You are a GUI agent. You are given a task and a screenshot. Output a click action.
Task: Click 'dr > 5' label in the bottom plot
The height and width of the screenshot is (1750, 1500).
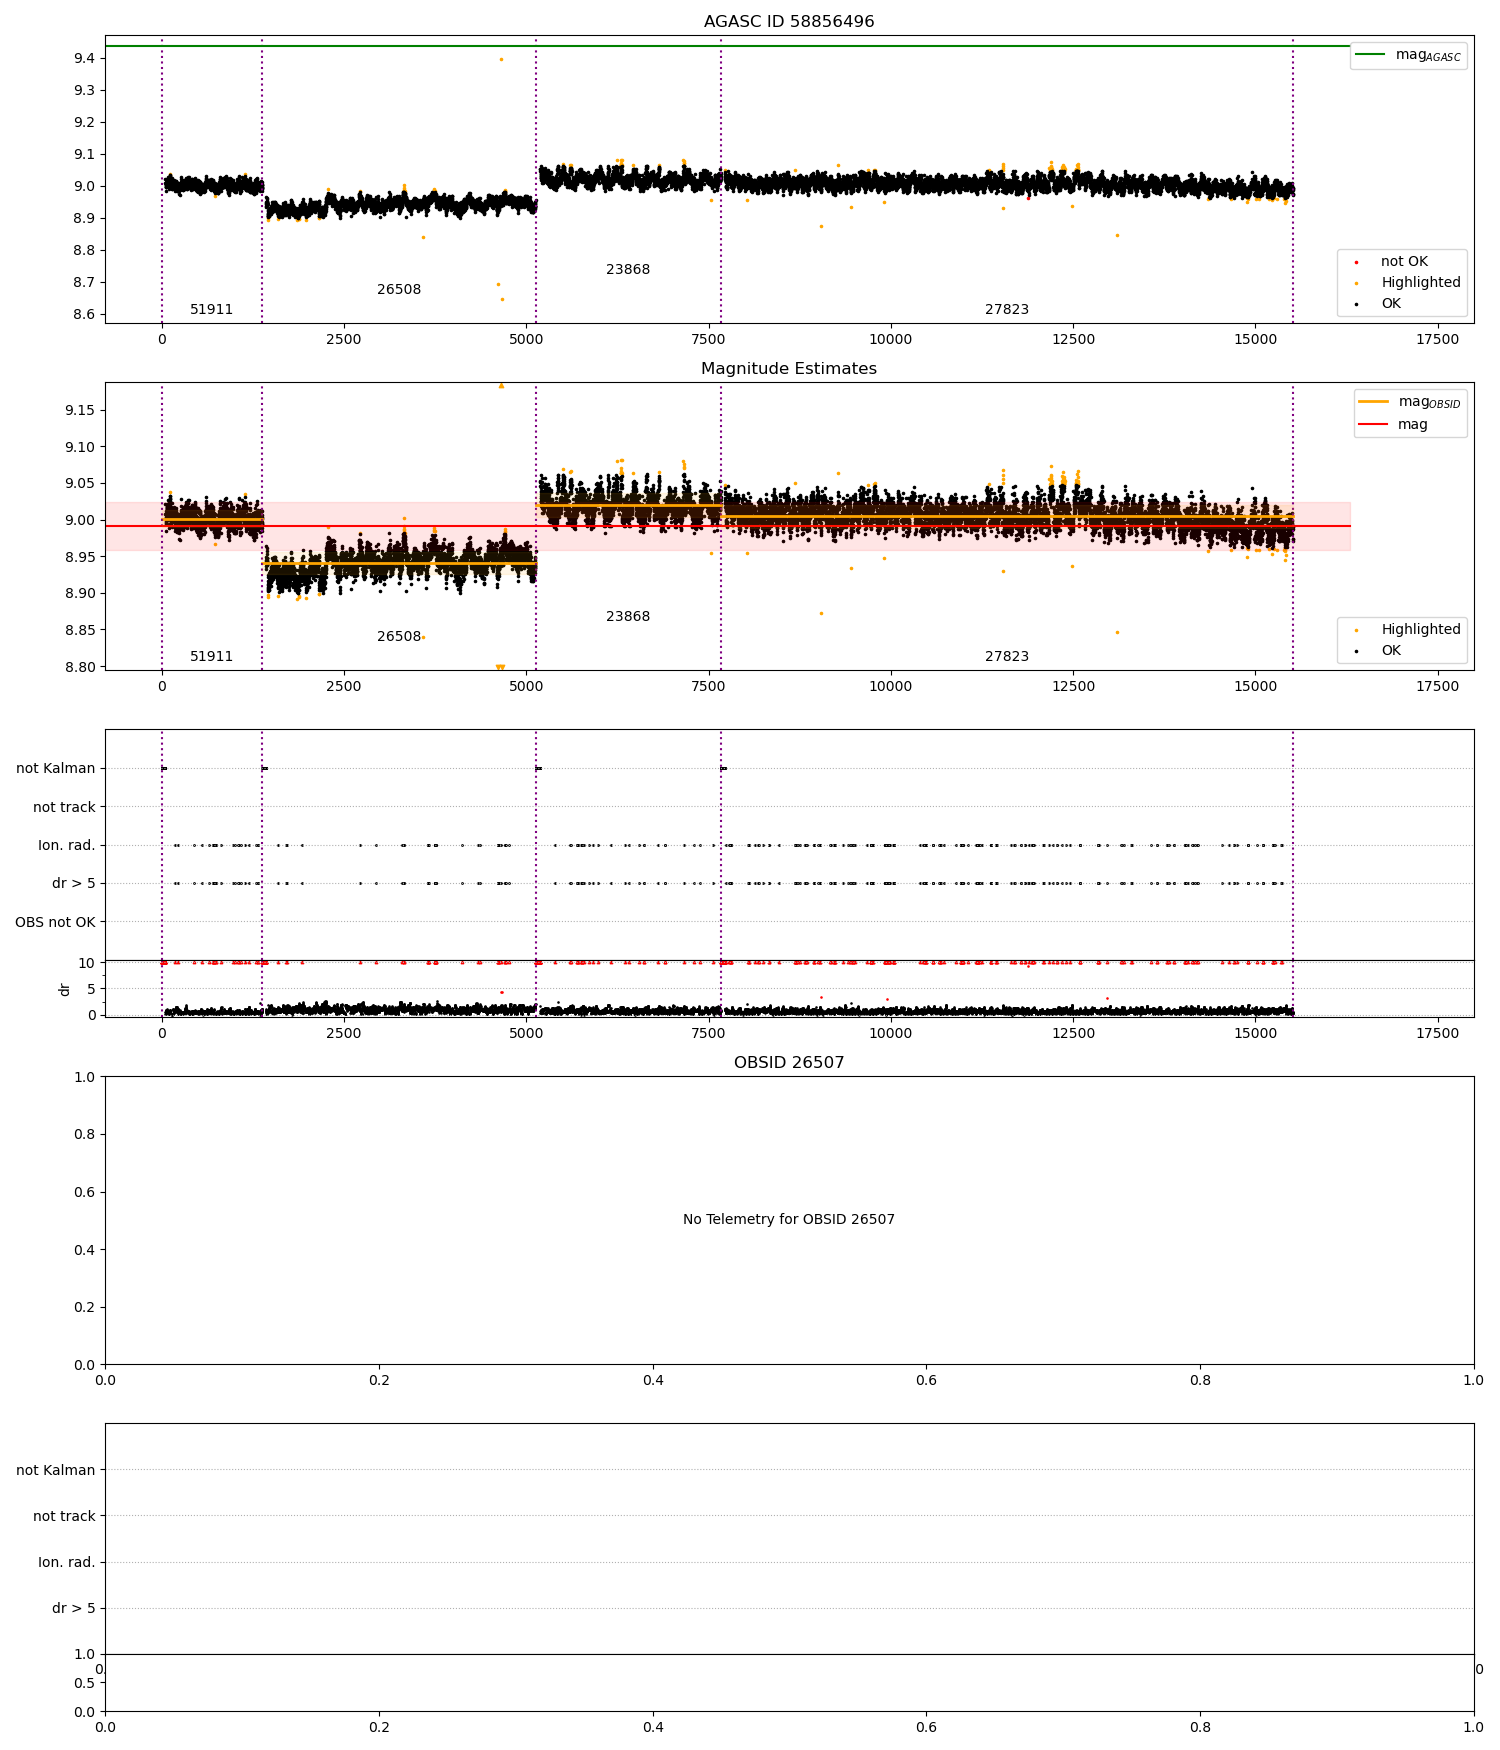(x=74, y=1608)
